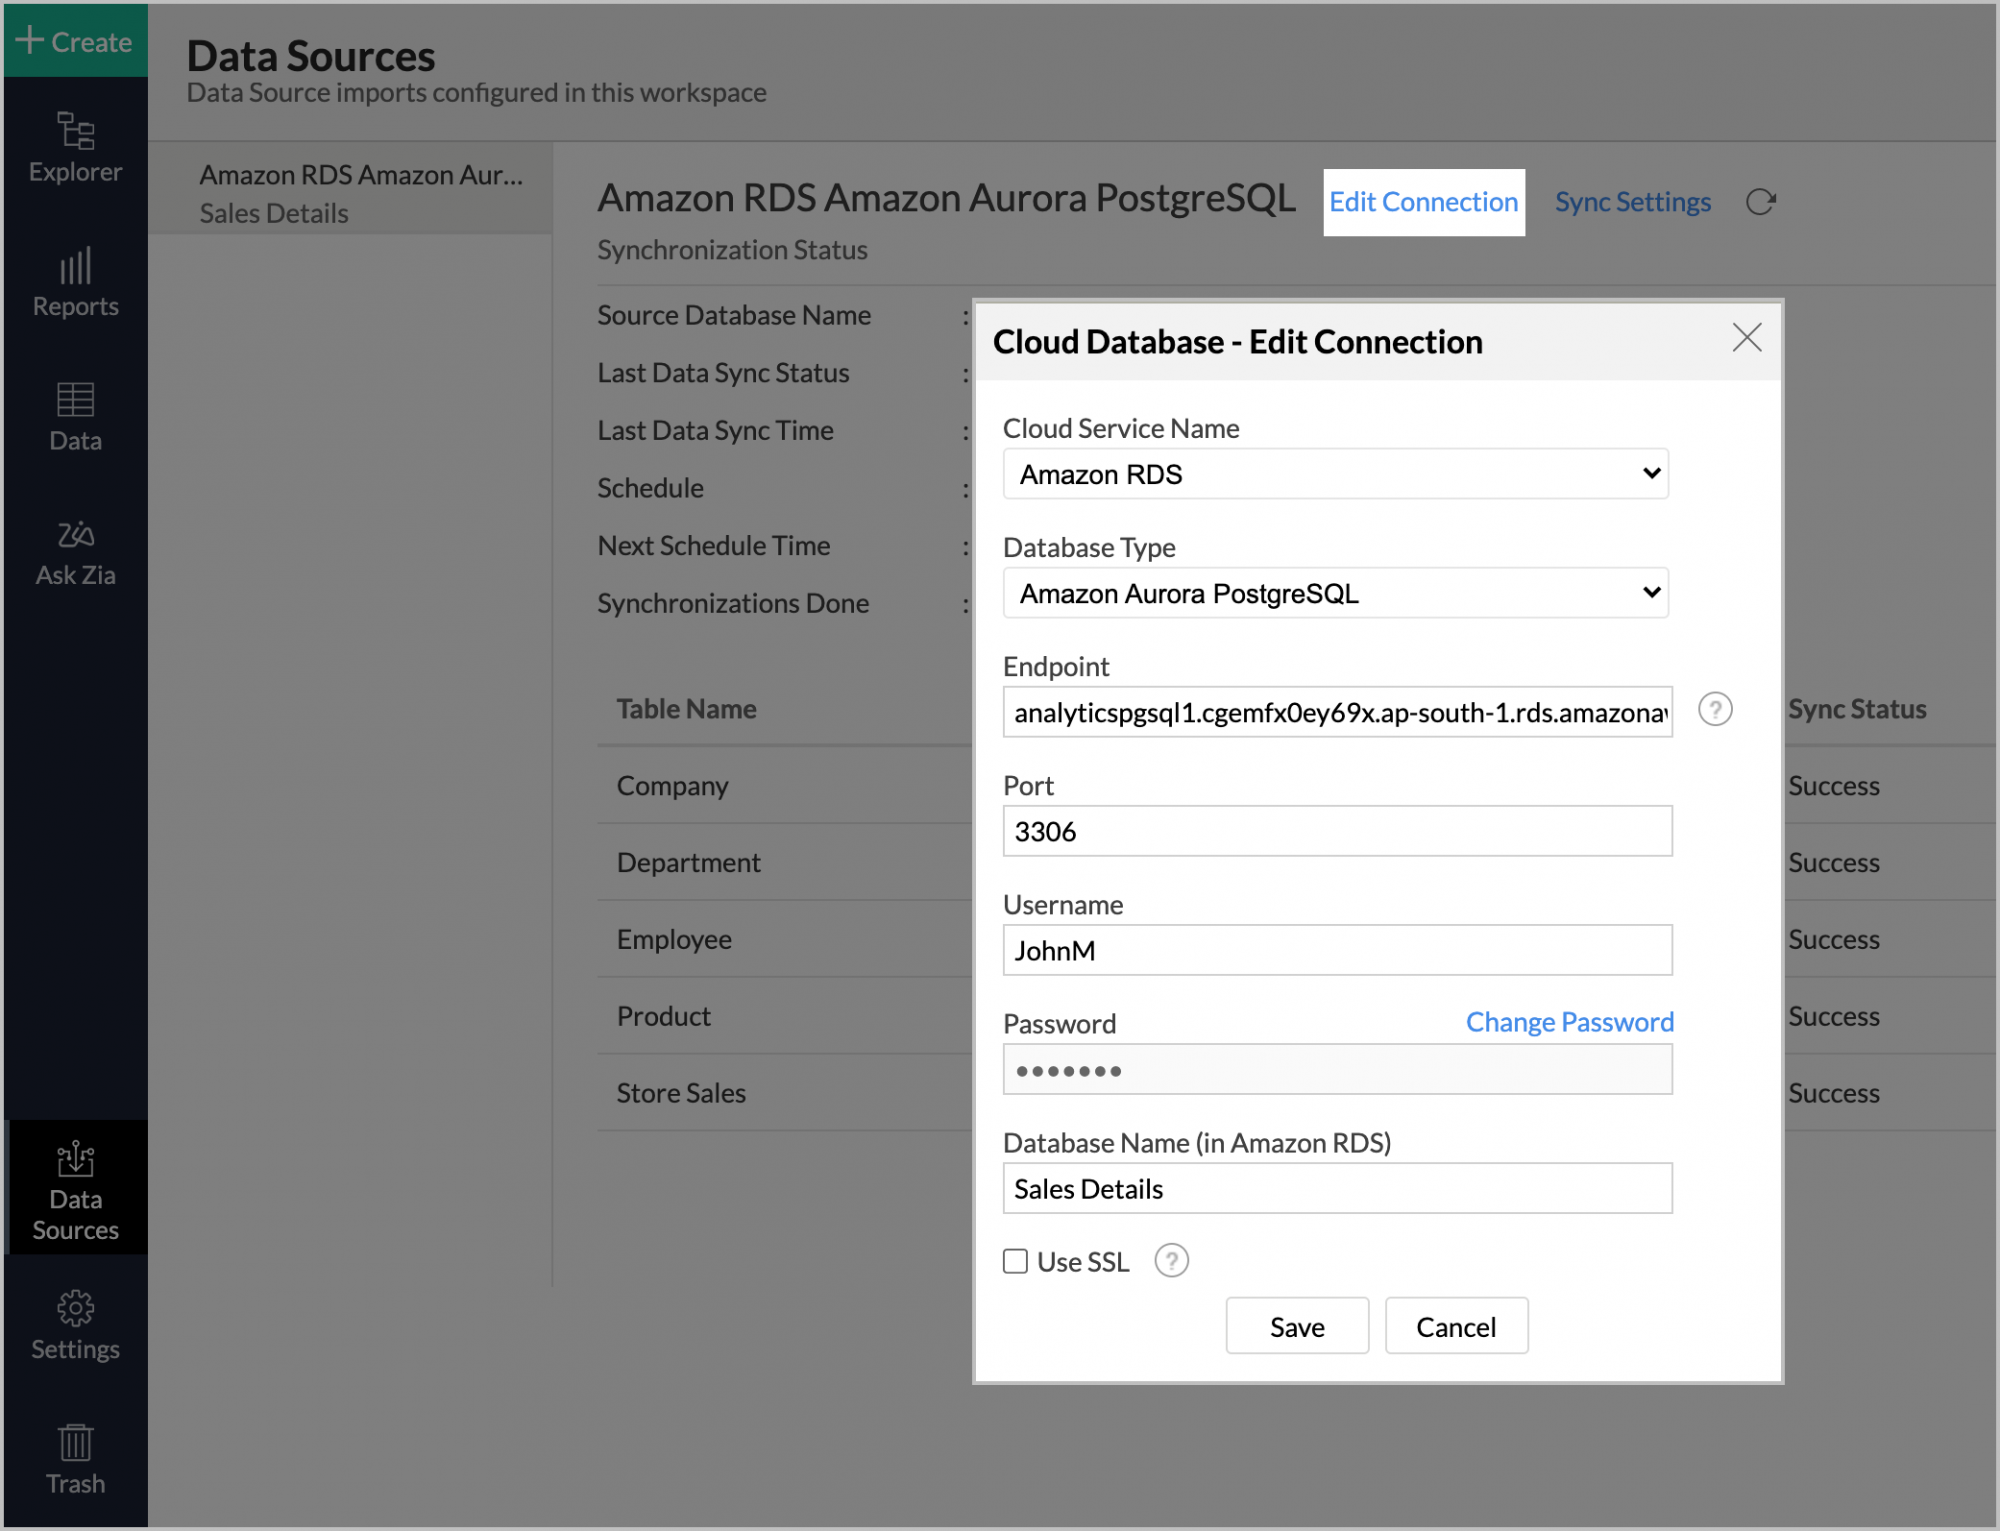Open the Reports sidebar icon

[x=75, y=282]
